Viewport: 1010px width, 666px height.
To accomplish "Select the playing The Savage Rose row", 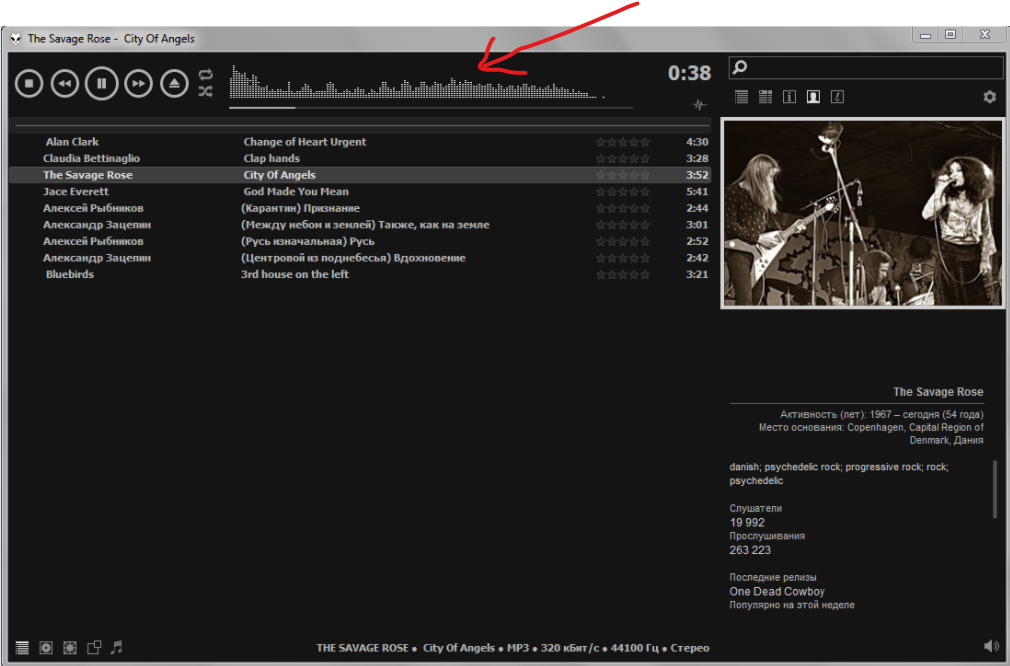I will tap(360, 175).
